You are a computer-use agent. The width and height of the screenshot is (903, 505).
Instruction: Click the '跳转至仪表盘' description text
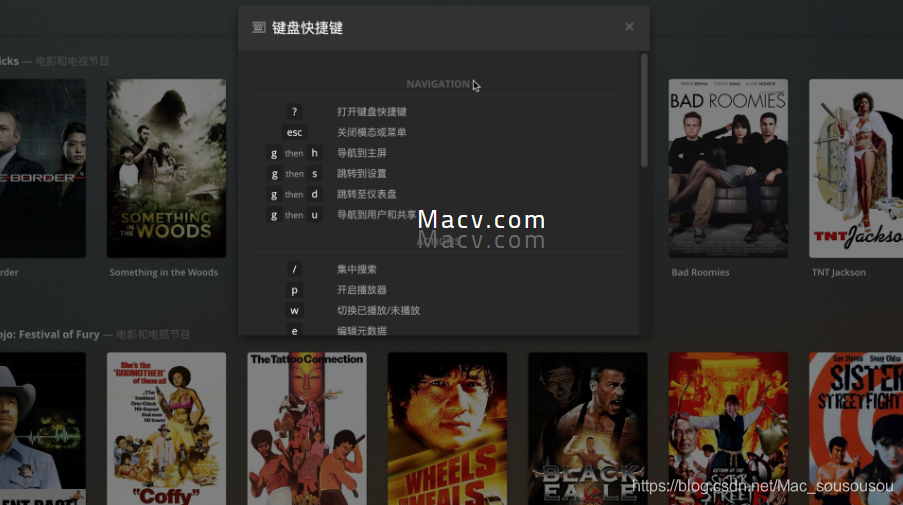pos(366,195)
